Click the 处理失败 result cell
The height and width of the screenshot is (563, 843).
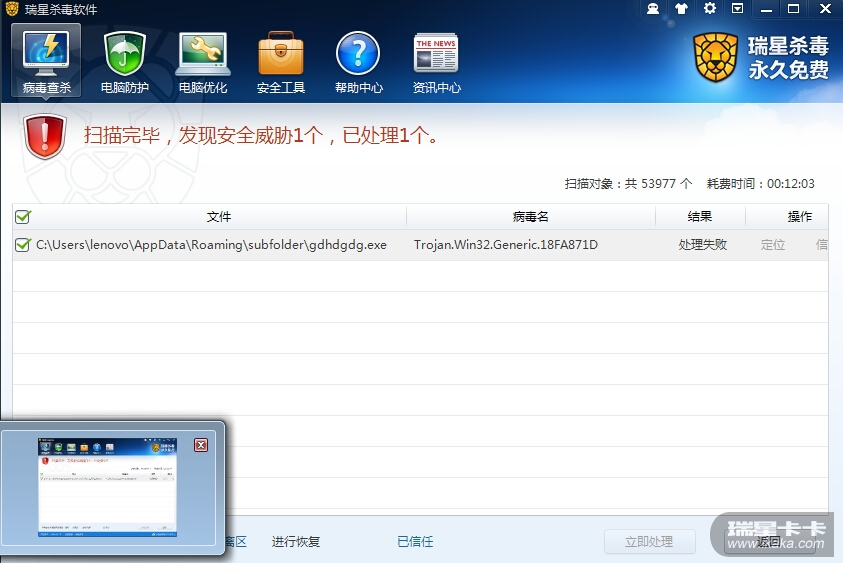coord(703,245)
